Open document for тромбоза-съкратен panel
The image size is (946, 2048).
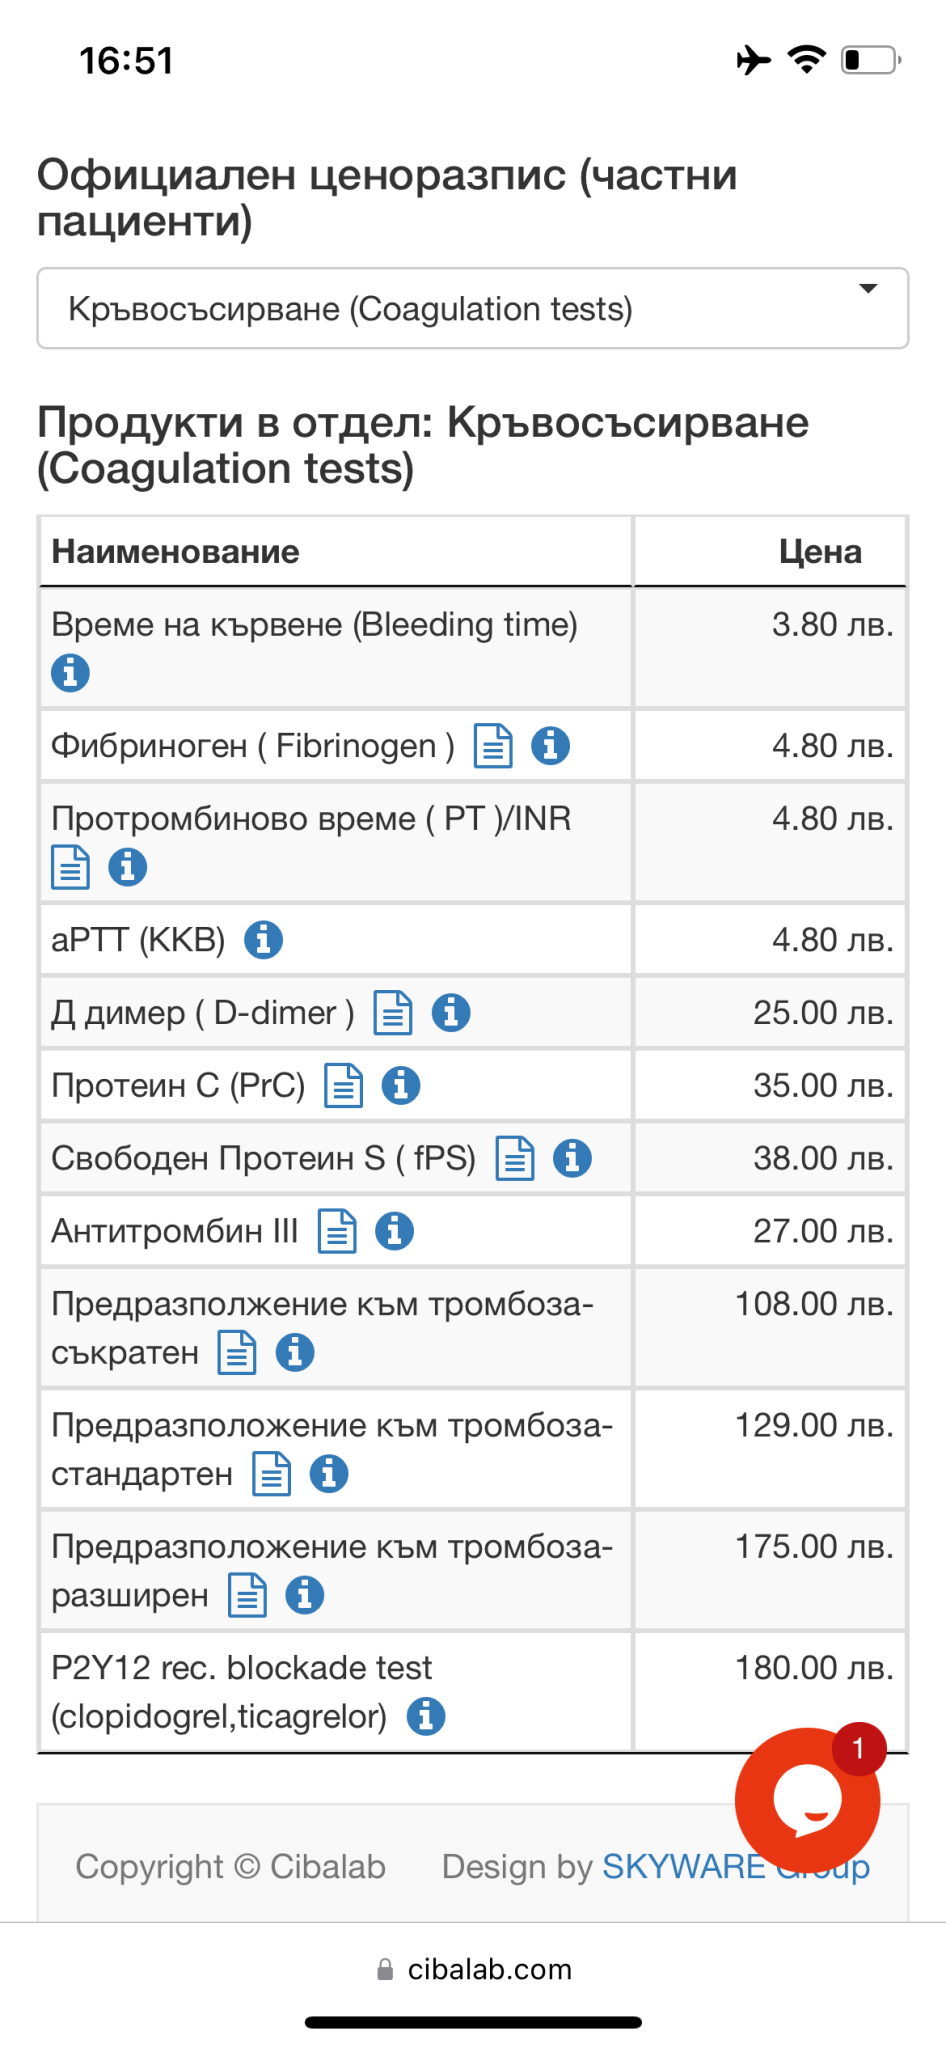(237, 1353)
